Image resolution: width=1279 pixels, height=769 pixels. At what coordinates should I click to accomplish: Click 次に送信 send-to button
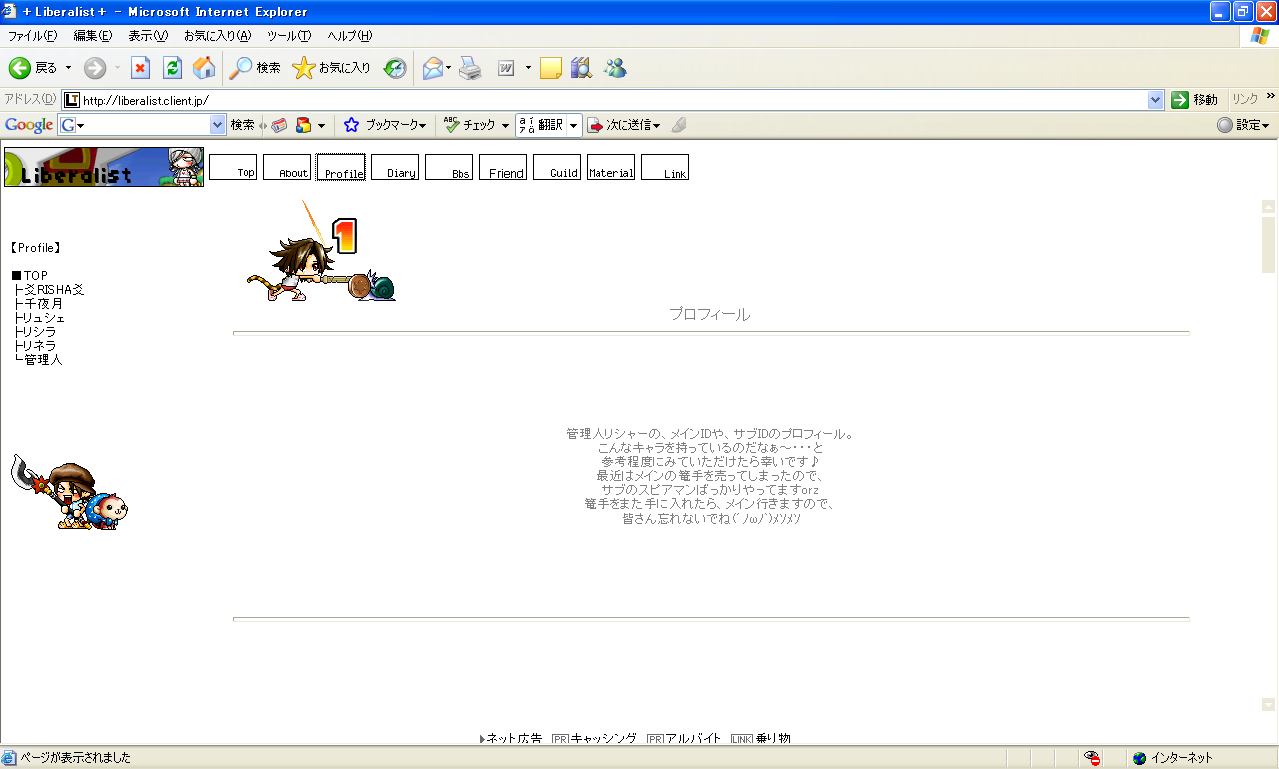click(x=623, y=125)
